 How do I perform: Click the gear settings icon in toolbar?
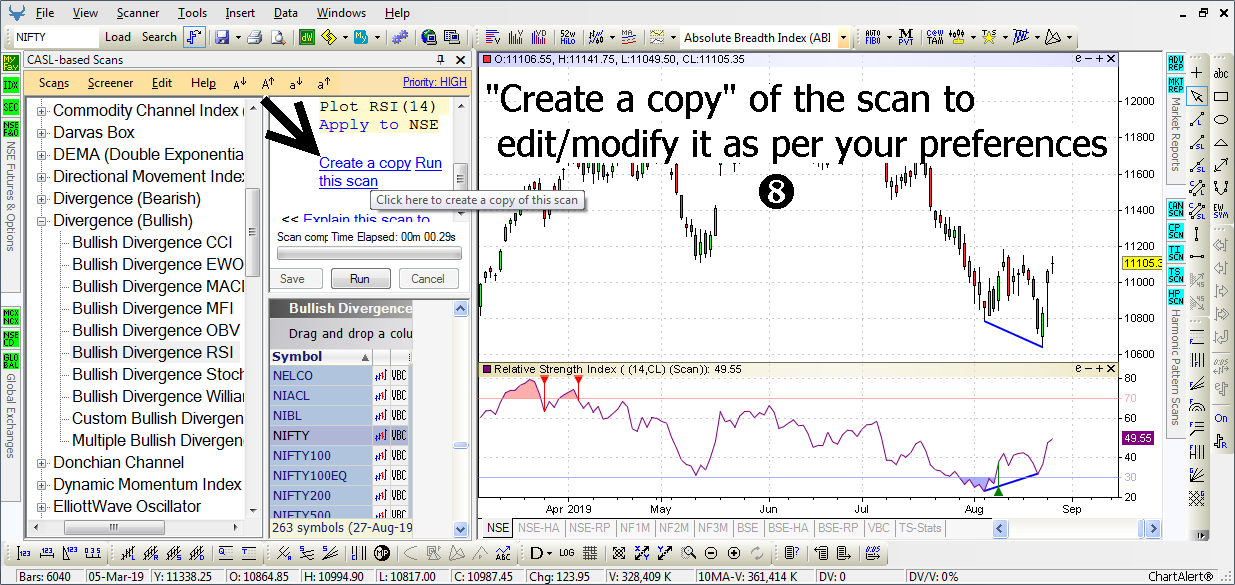coord(401,37)
